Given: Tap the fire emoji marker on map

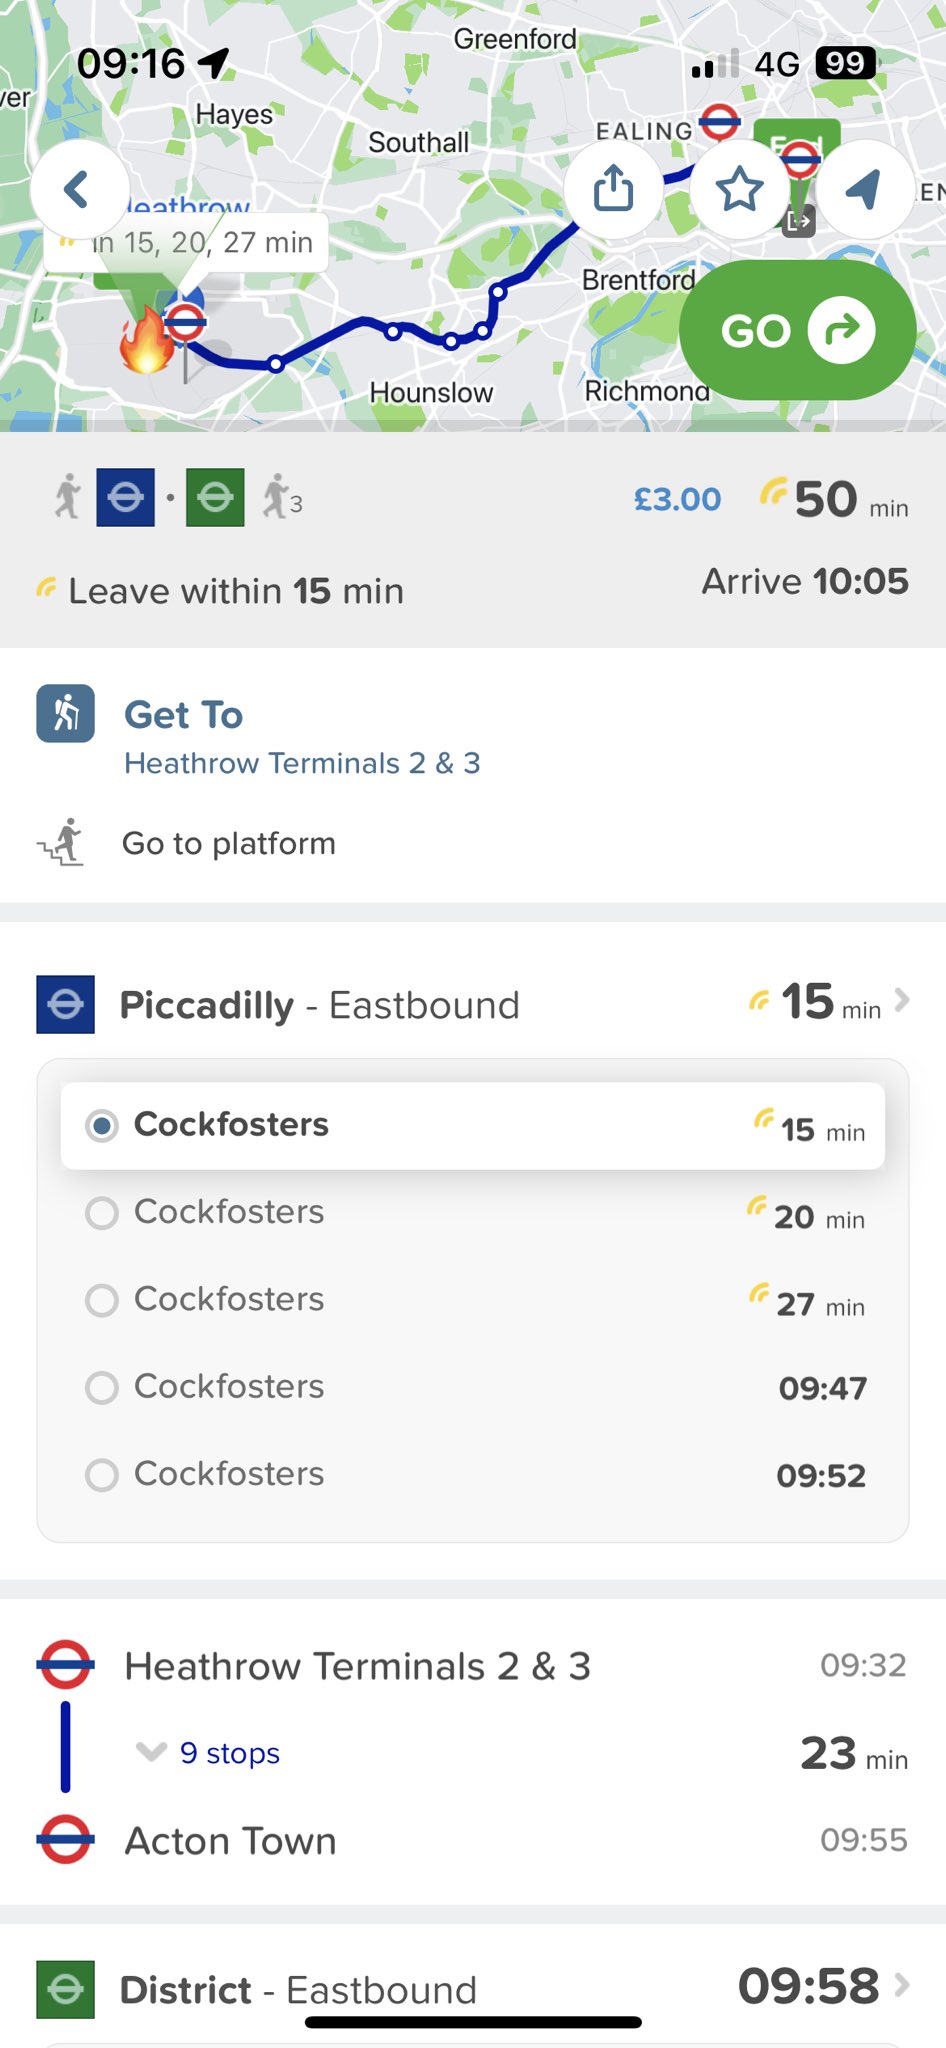Looking at the screenshot, I should [146, 341].
